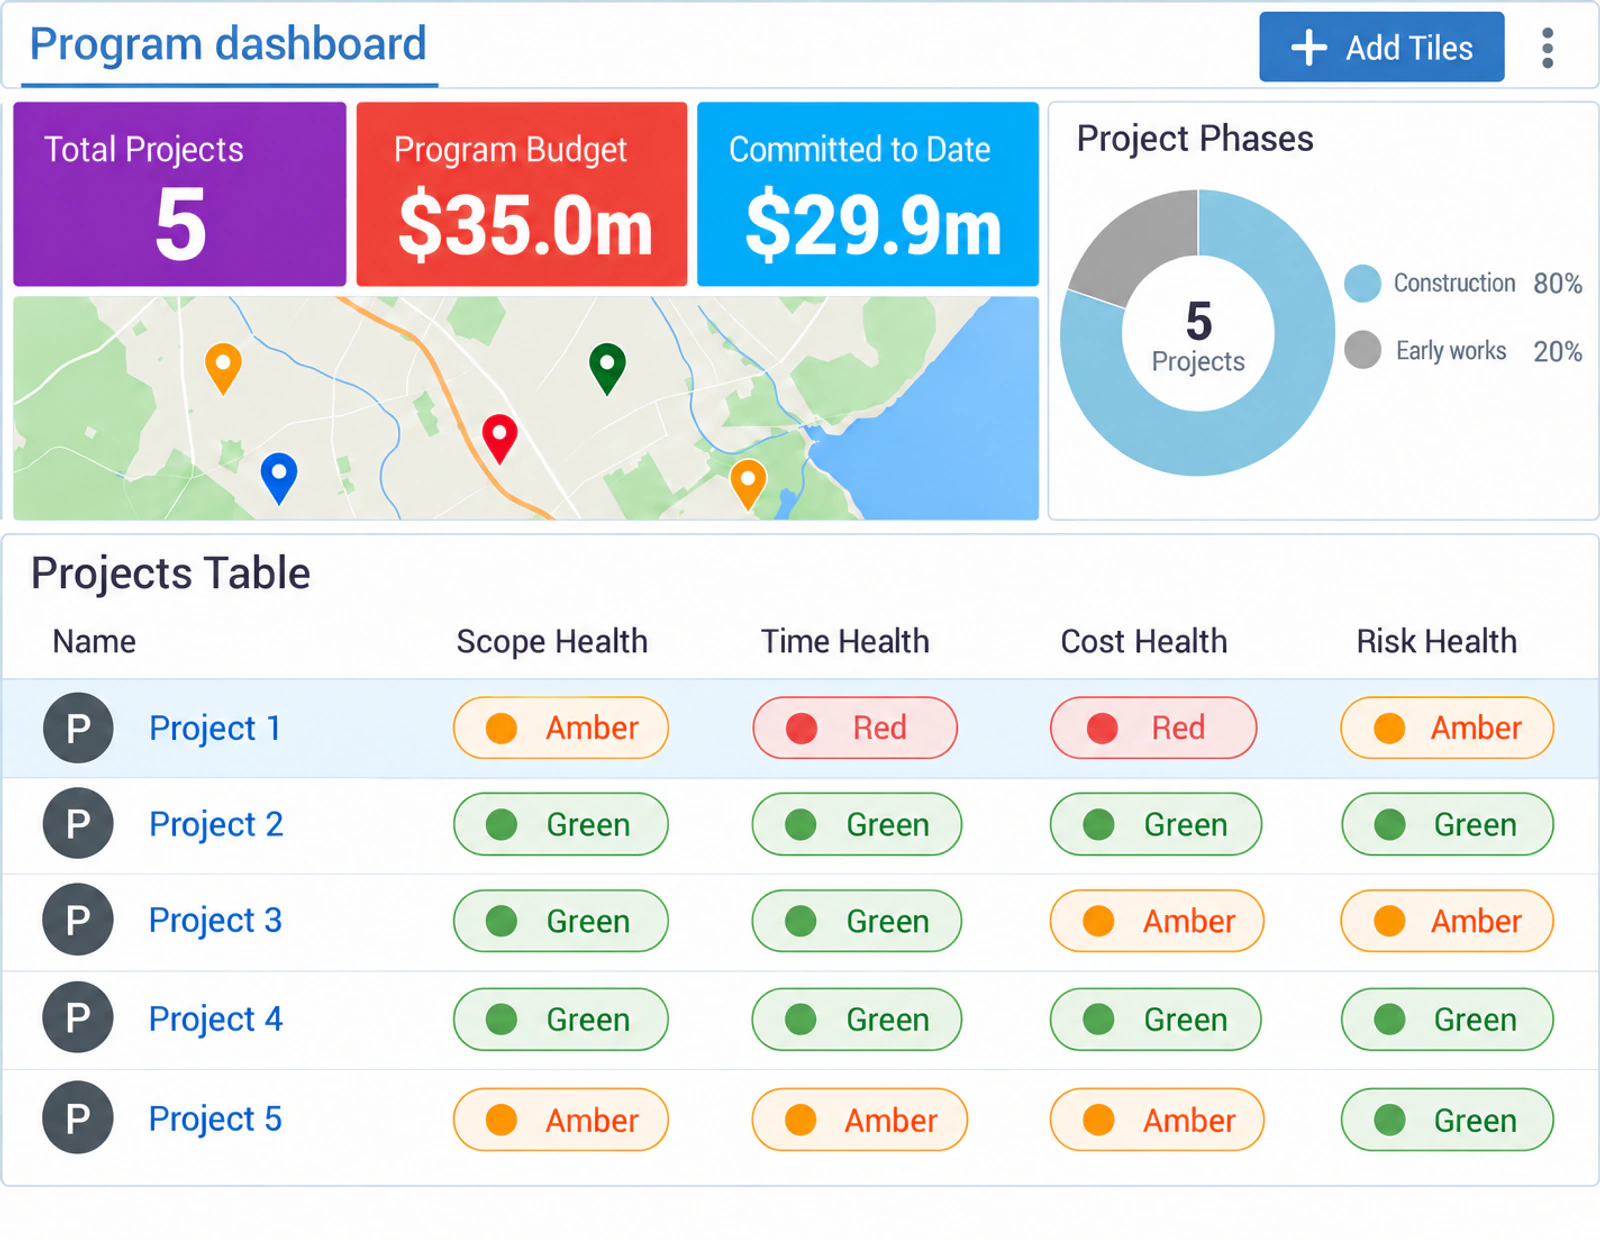
Task: Click the Project 5 avatar icon
Action: [78, 1117]
